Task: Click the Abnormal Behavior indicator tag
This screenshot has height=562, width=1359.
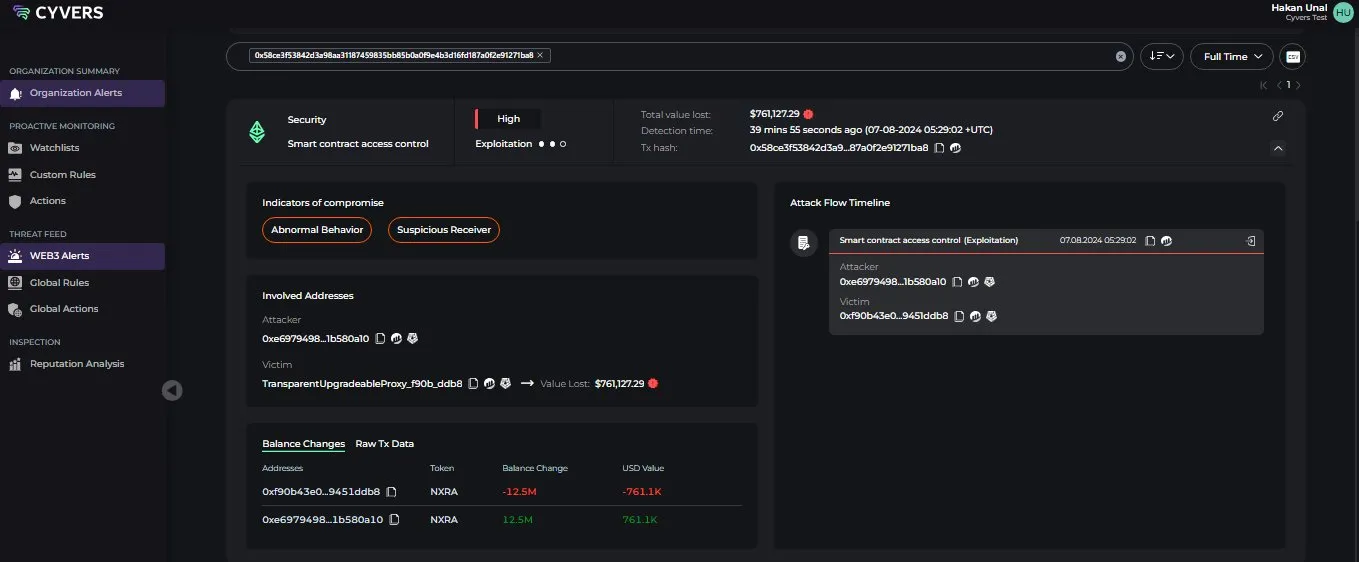Action: pos(317,230)
